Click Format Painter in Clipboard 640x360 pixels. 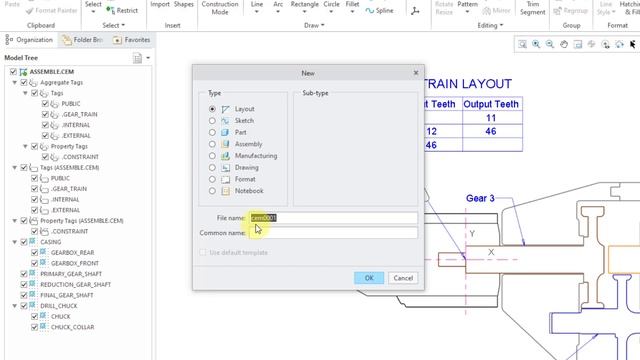click(x=51, y=11)
